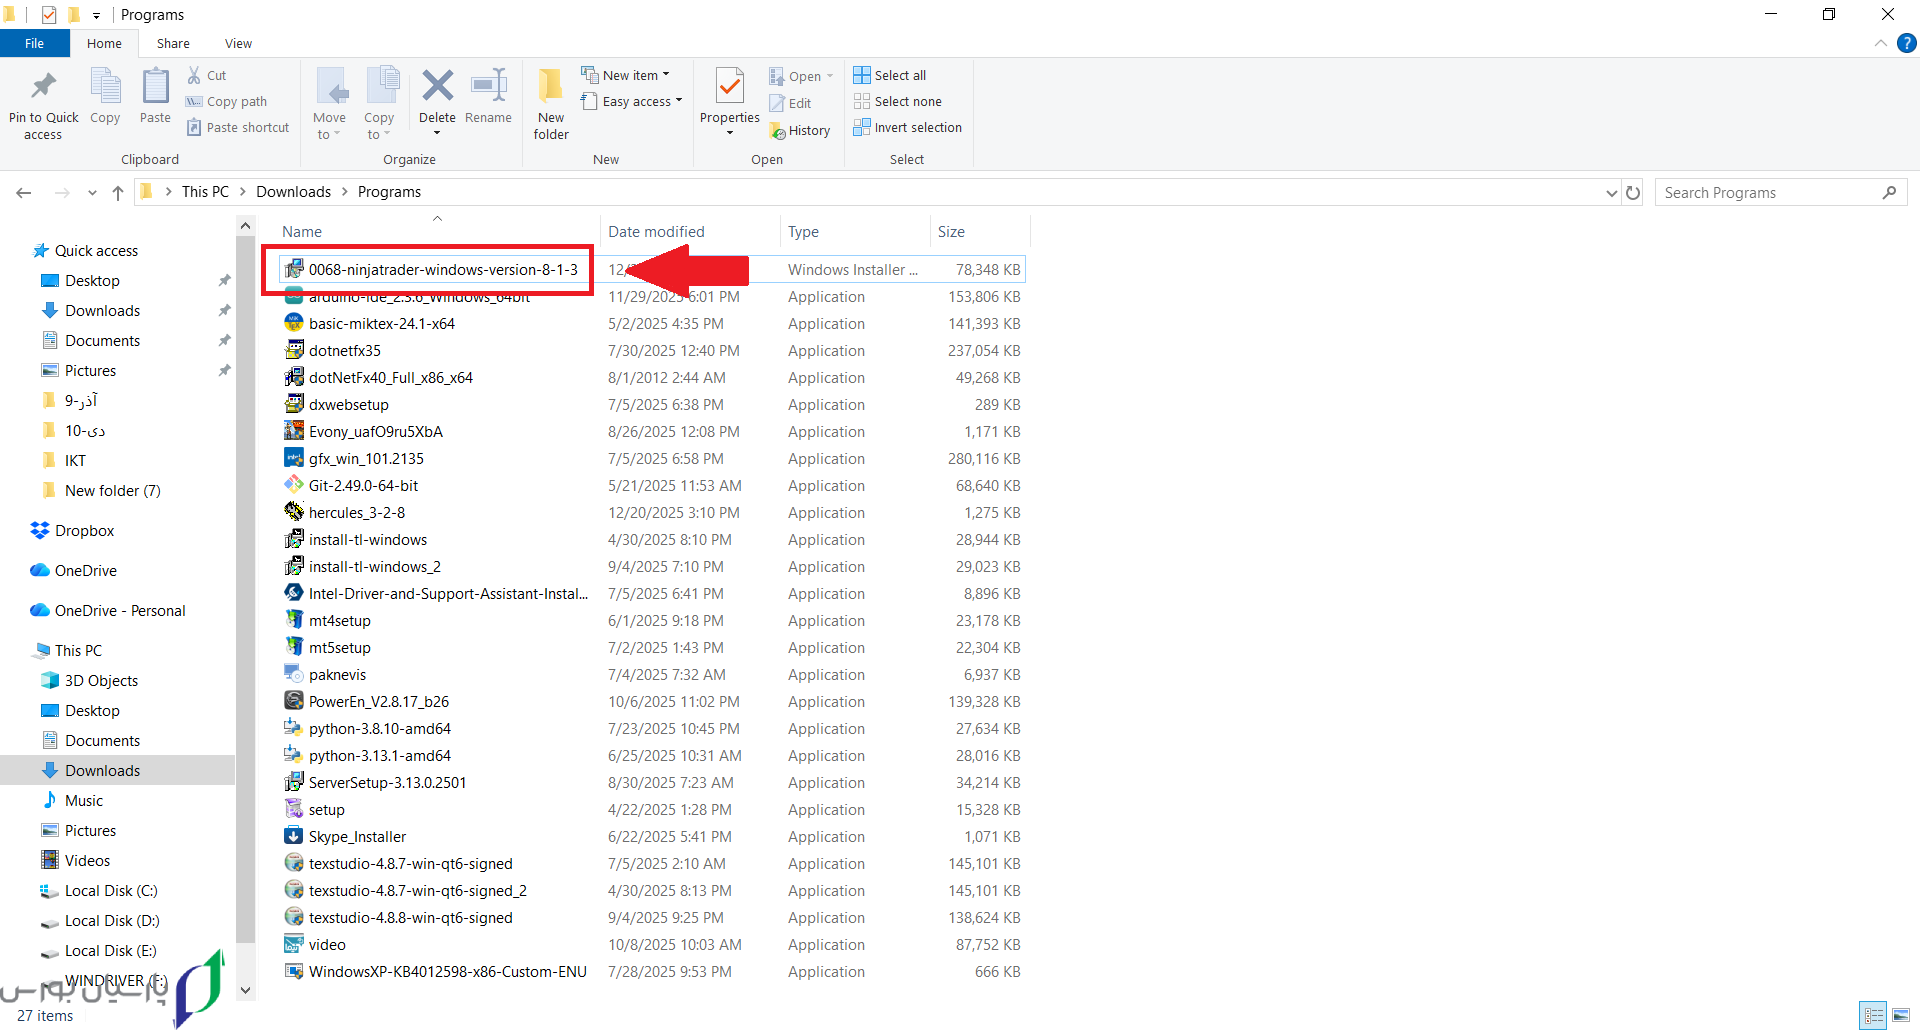Viewport: 1920px width, 1030px height.
Task: Click the Pin to Quick access icon
Action: click(43, 87)
